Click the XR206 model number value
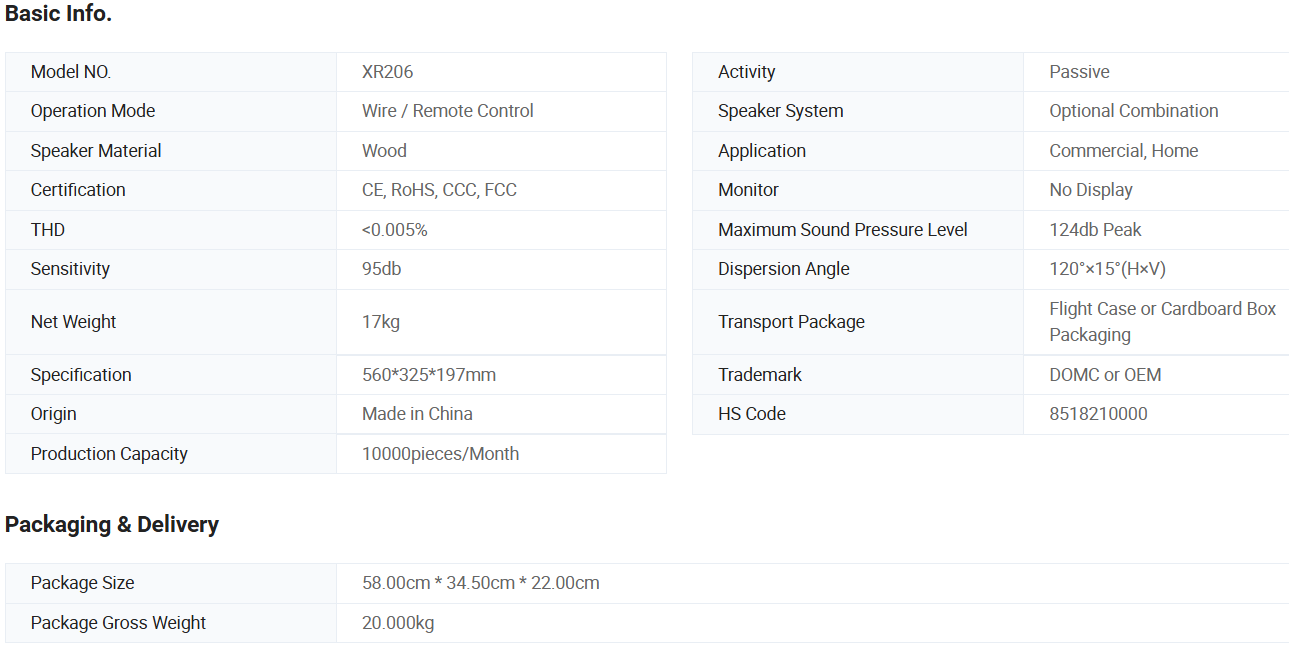 point(387,72)
